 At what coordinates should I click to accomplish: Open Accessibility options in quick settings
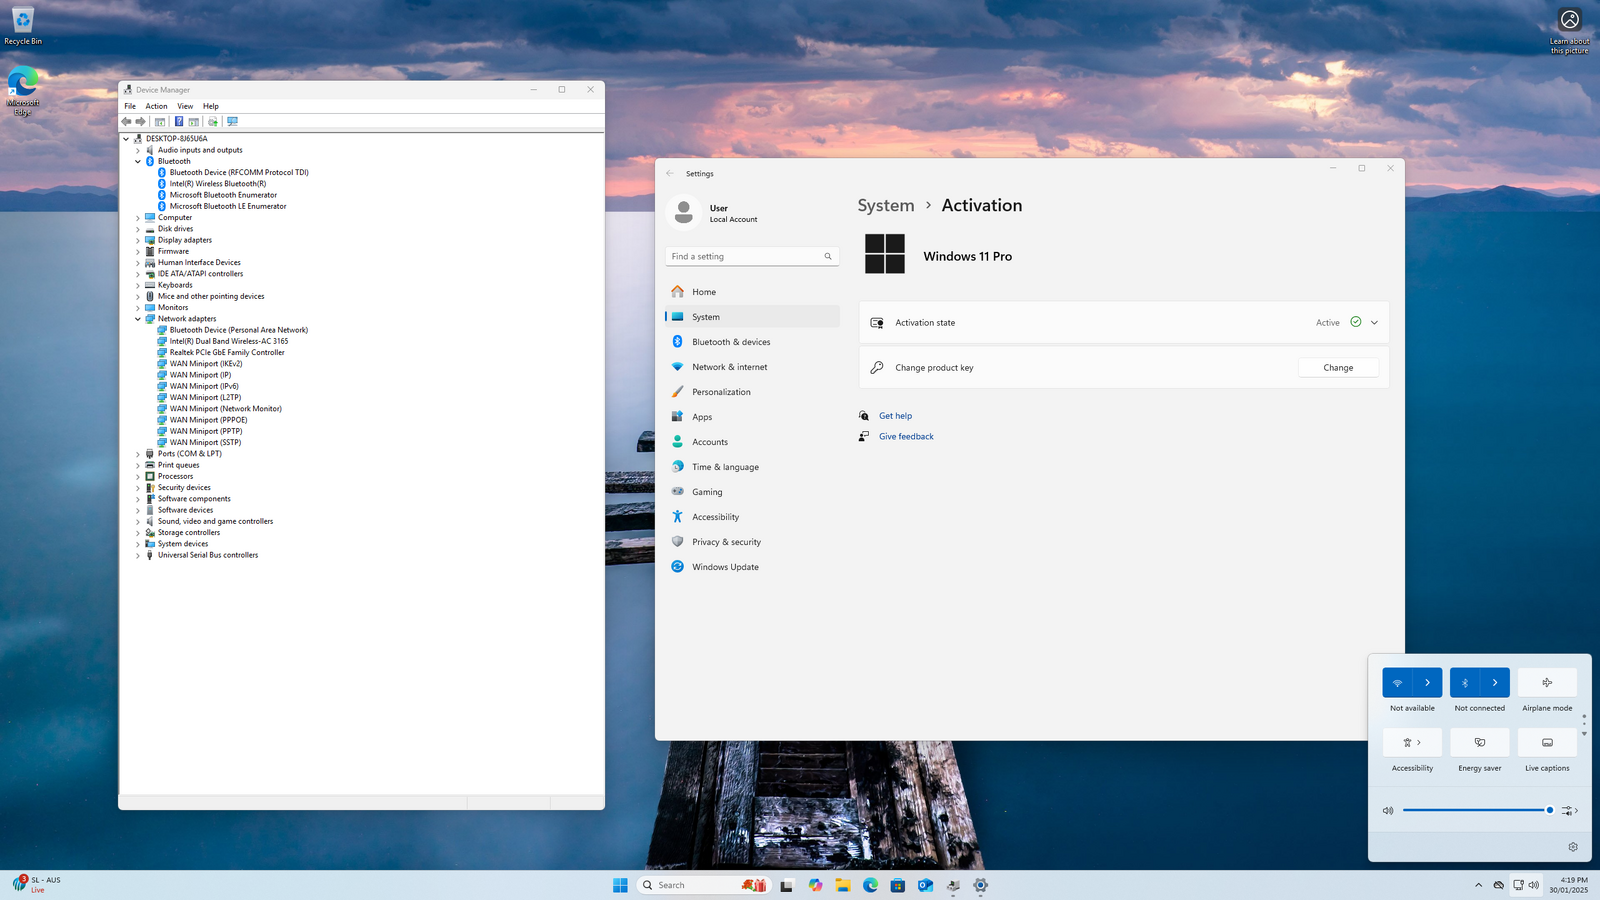pos(1412,742)
